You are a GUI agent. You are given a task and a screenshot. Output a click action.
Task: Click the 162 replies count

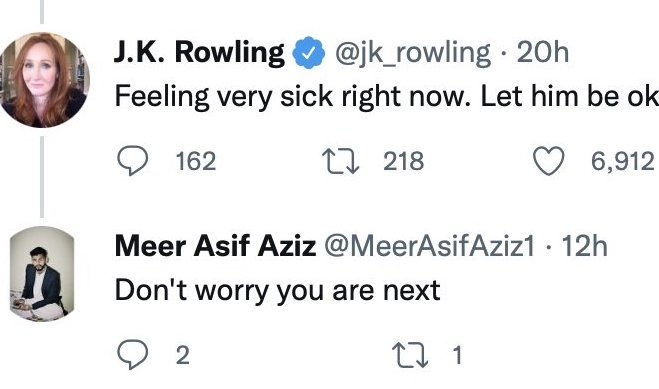tap(196, 162)
